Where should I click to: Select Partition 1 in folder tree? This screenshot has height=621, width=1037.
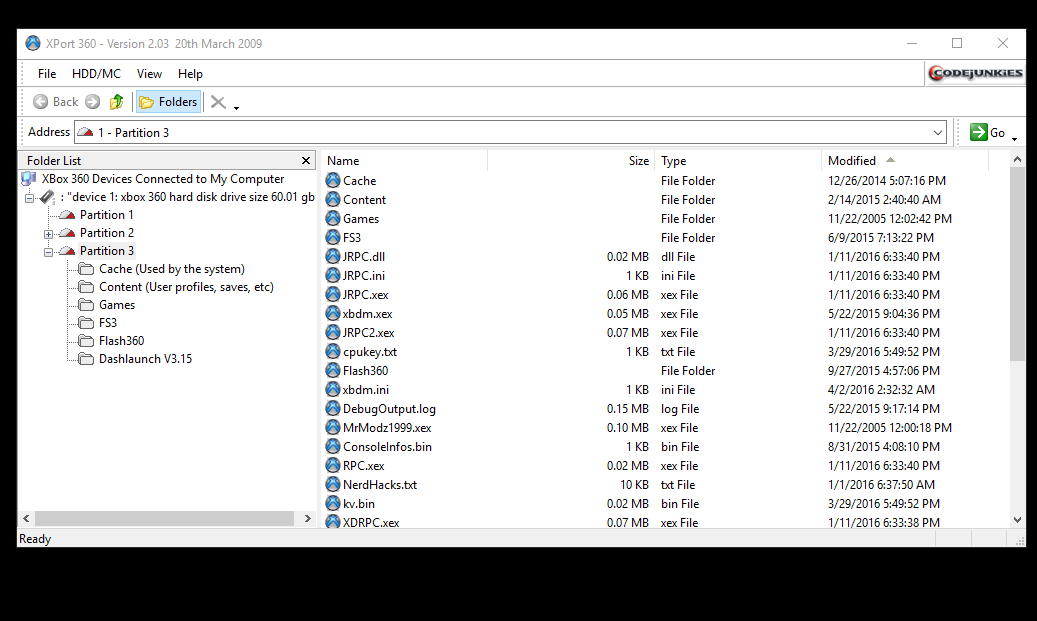106,215
